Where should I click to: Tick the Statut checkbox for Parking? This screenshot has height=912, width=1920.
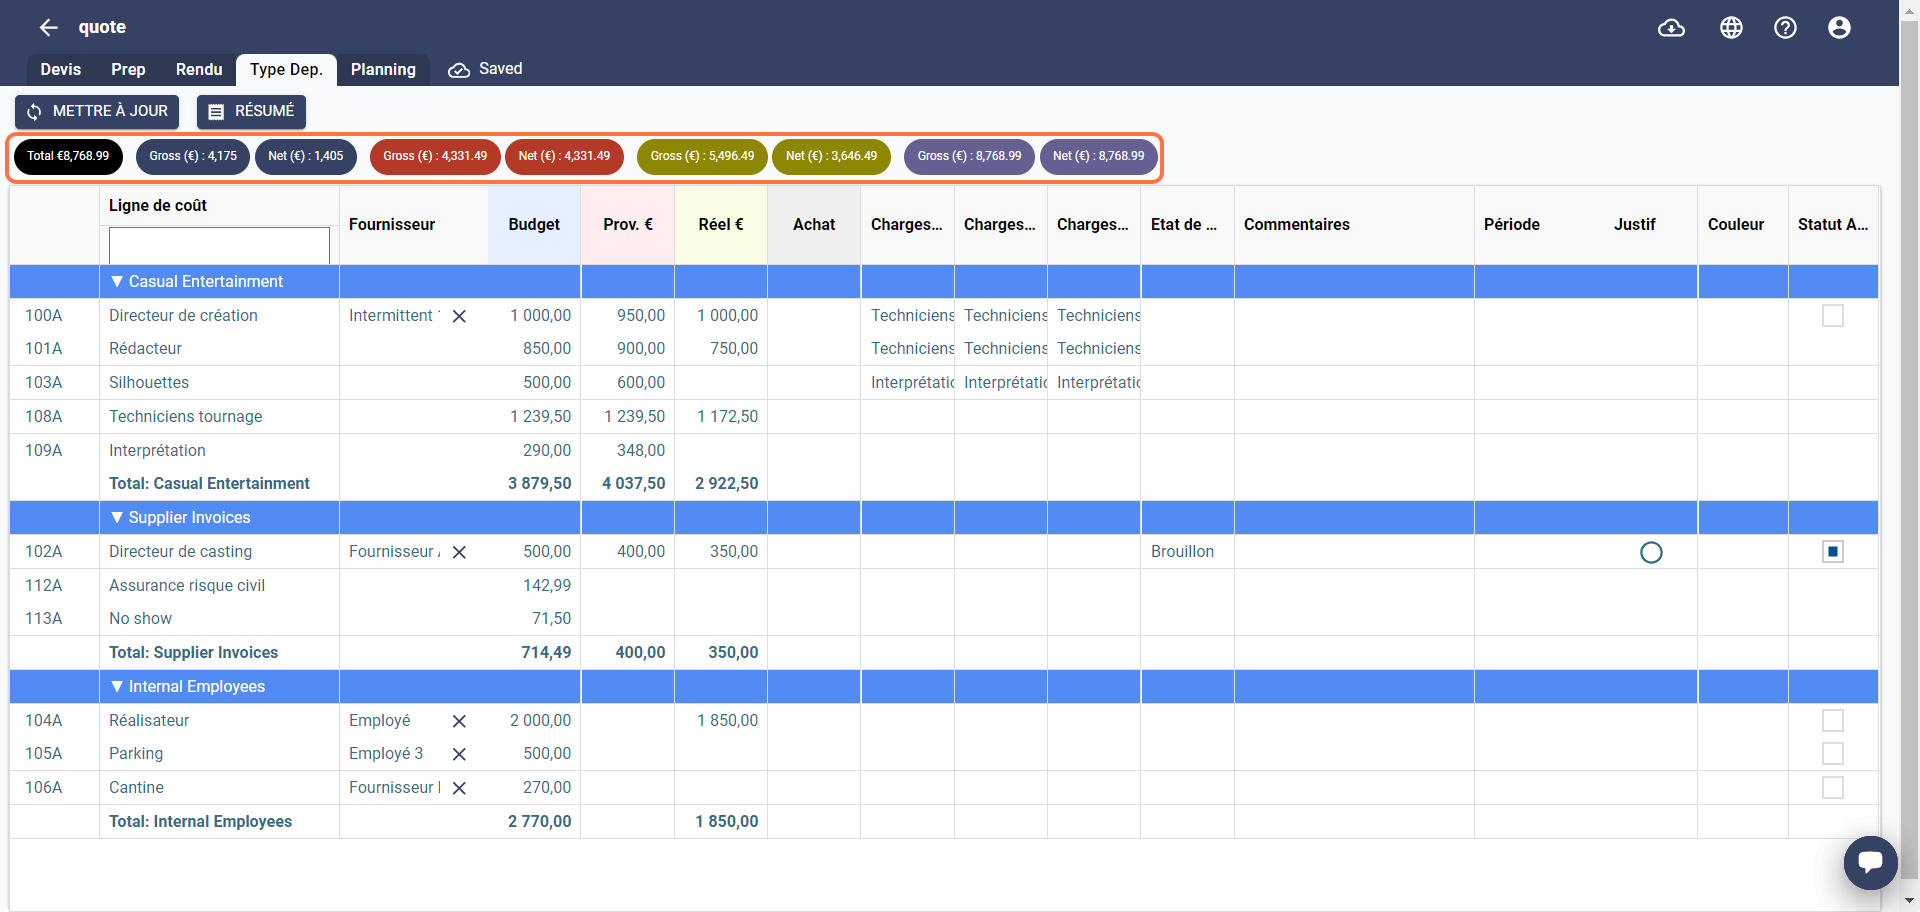pos(1832,754)
